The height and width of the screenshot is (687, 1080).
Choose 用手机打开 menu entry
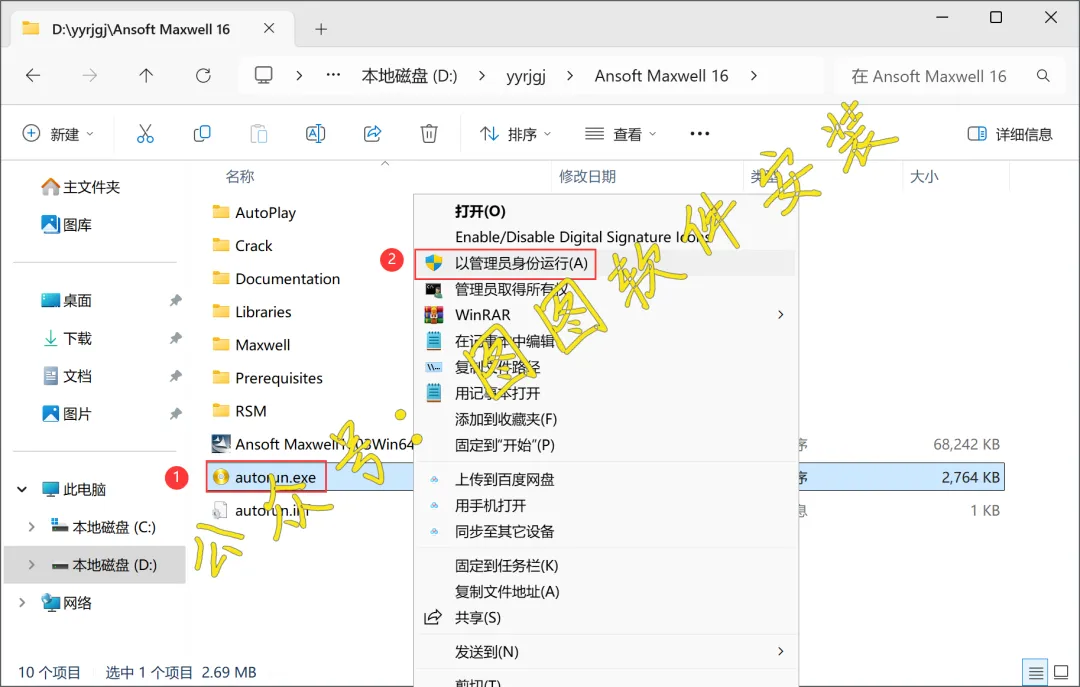pos(606,505)
